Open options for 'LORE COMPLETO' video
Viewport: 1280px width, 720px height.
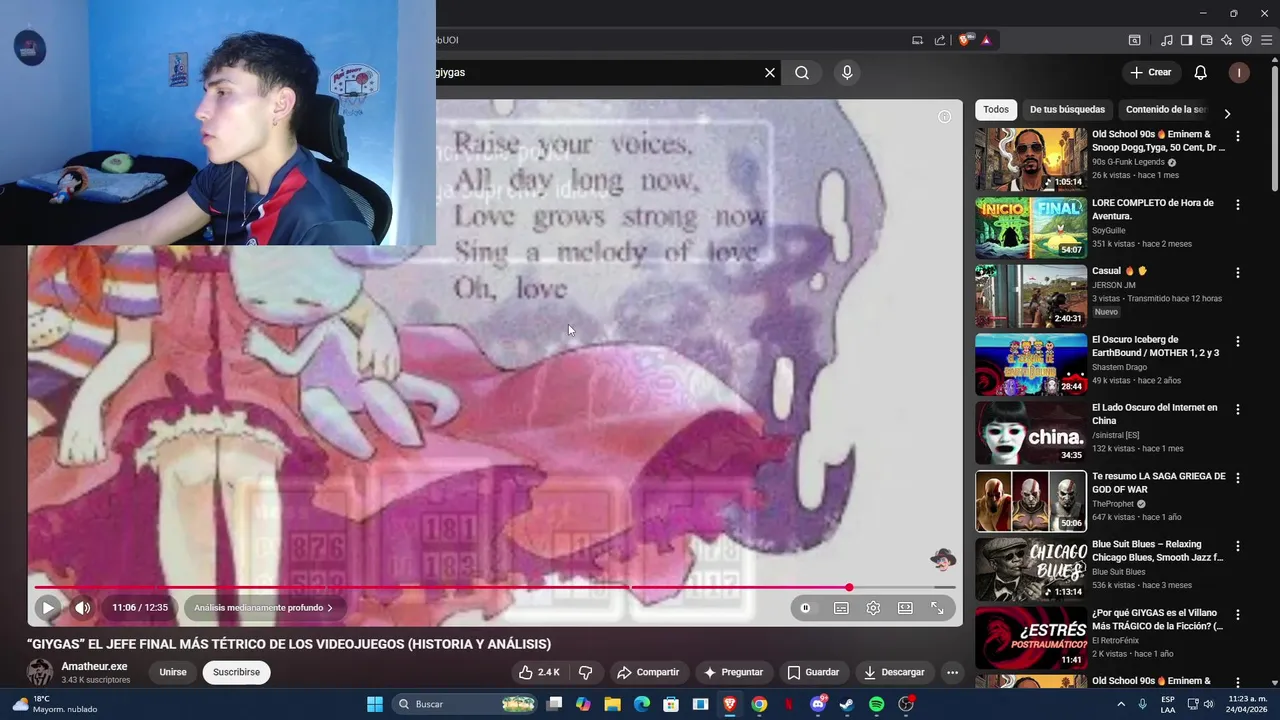pos(1238,205)
